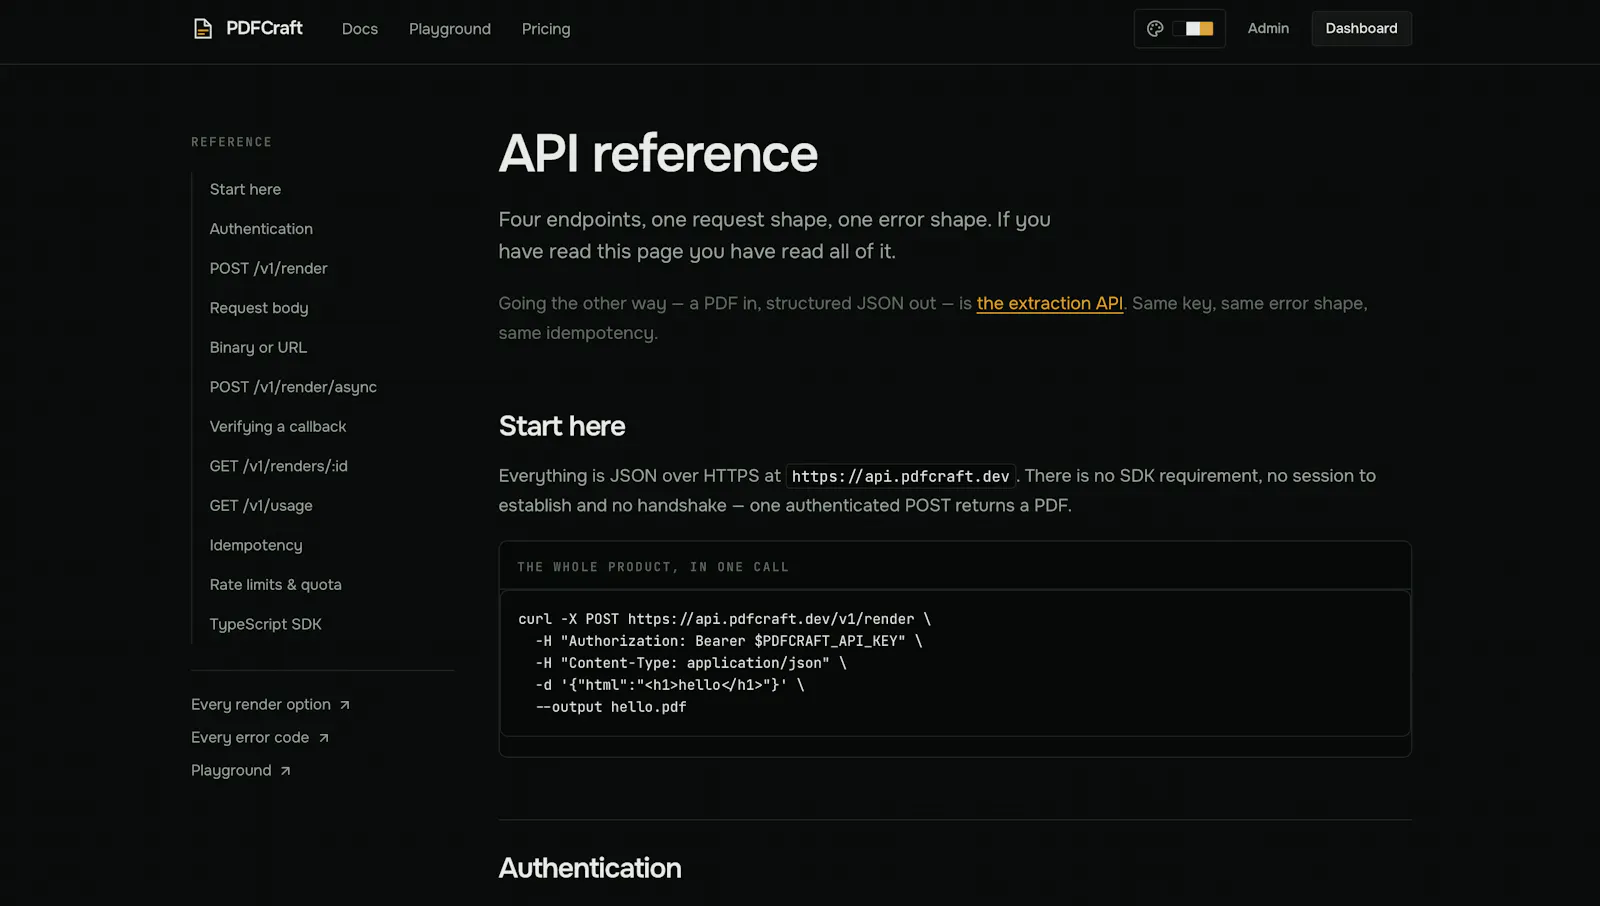Click the inline https://api.pdfcraft.dev code
The width and height of the screenshot is (1600, 906).
(x=901, y=476)
